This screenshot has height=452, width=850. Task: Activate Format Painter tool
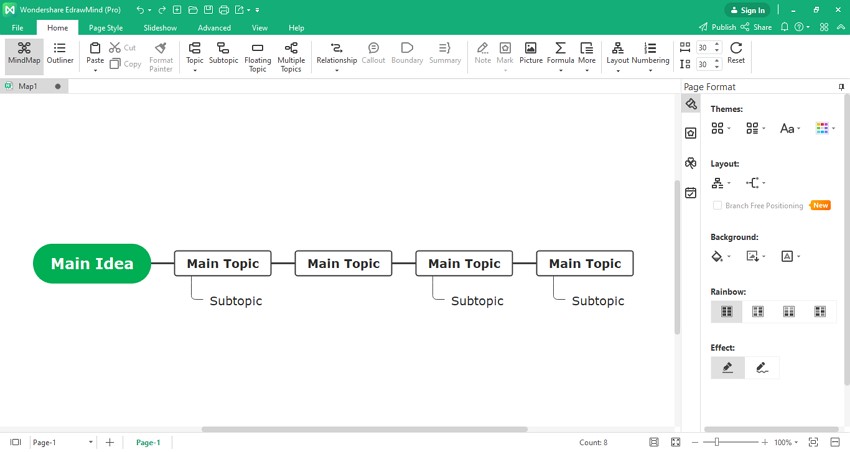pyautogui.click(x=161, y=56)
